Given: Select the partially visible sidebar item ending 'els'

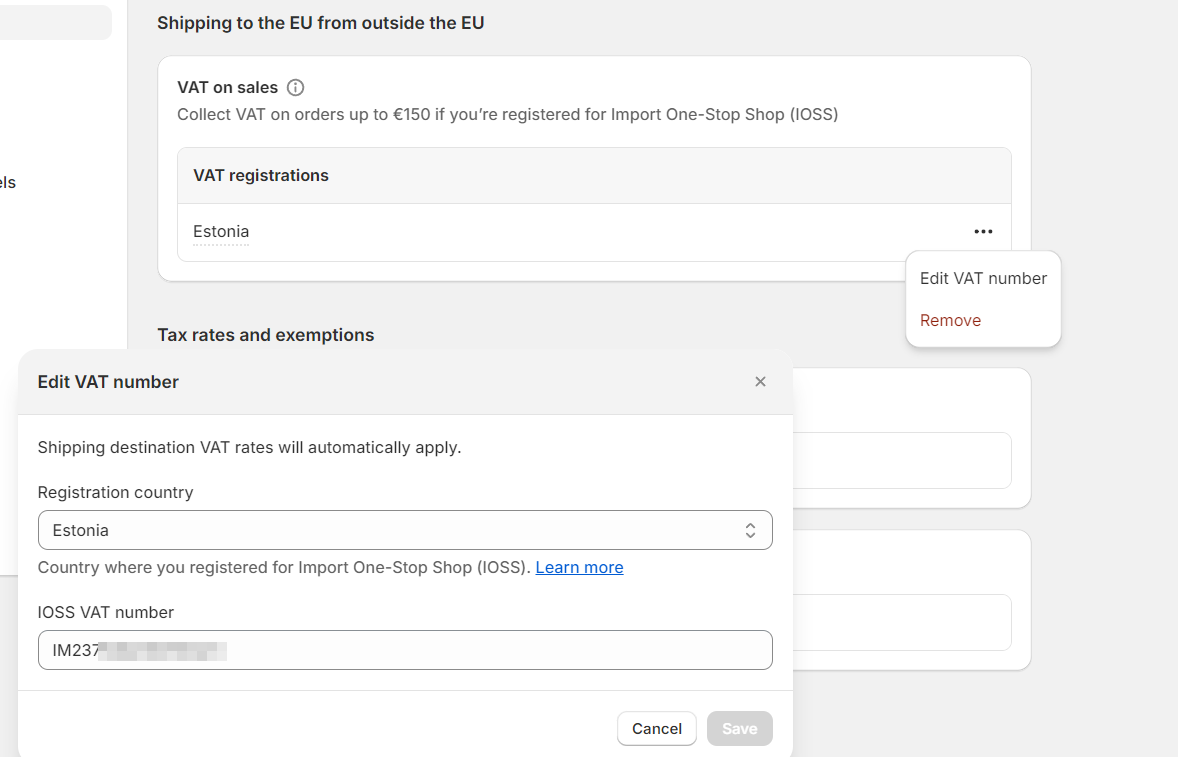Looking at the screenshot, I should coord(8,183).
